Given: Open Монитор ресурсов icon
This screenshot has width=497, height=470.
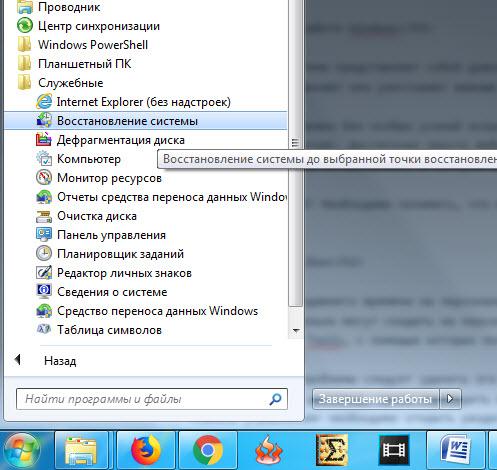Looking at the screenshot, I should click(44, 178).
